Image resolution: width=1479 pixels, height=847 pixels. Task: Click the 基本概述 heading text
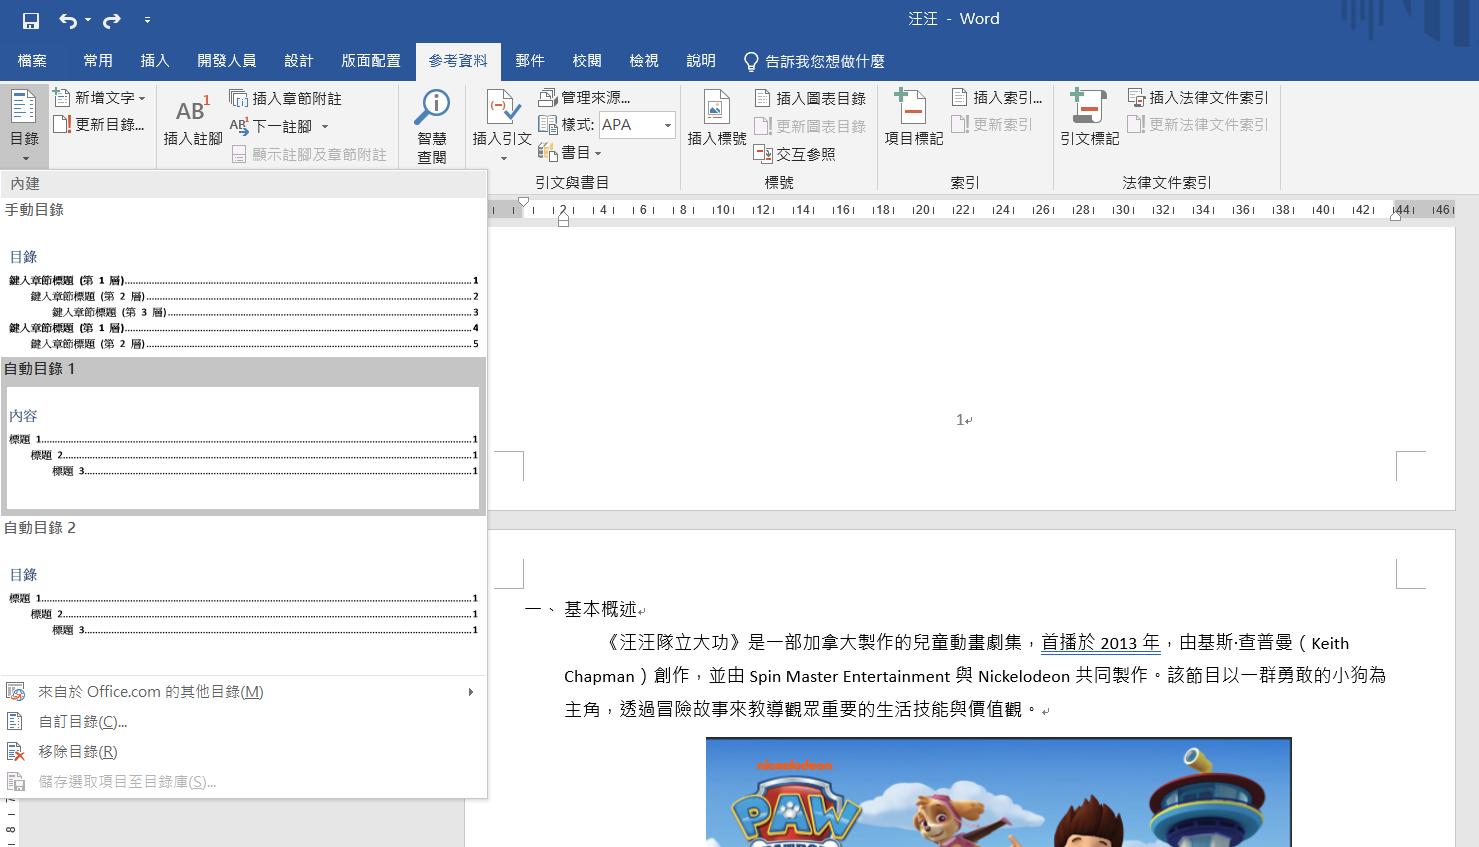pos(600,609)
